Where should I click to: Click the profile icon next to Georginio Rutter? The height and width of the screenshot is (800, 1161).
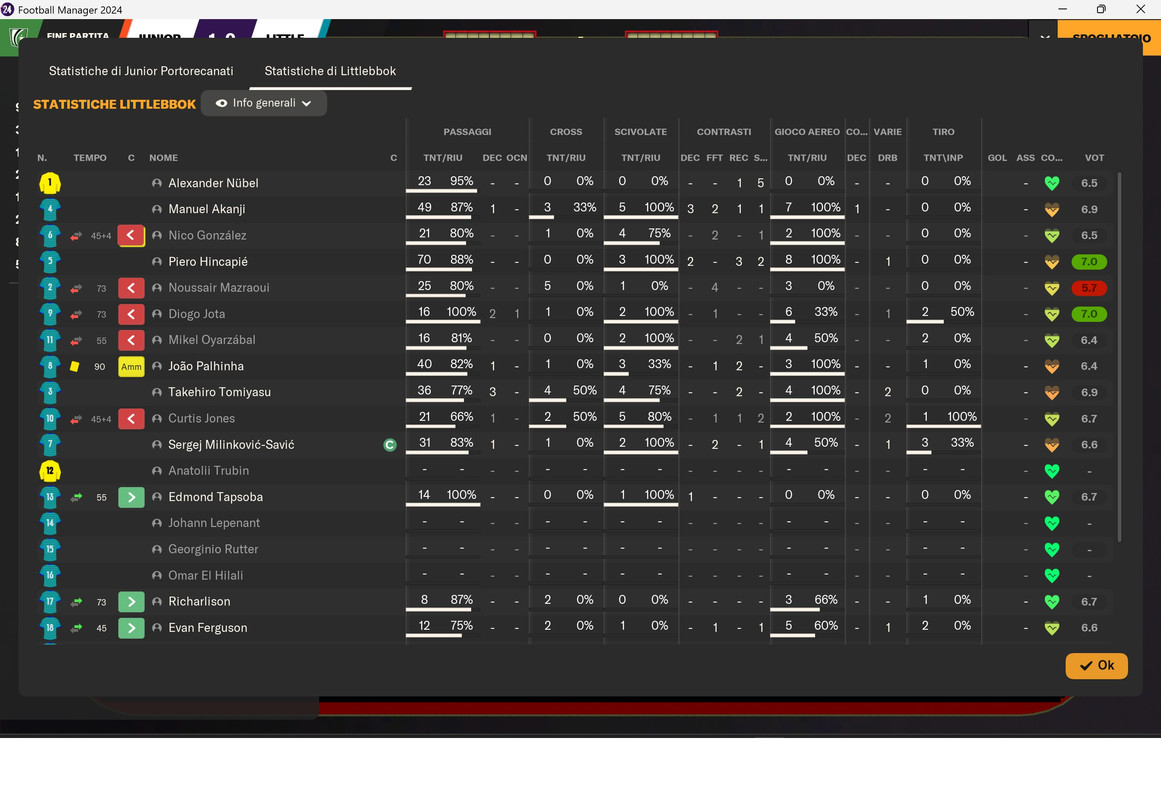pos(157,549)
